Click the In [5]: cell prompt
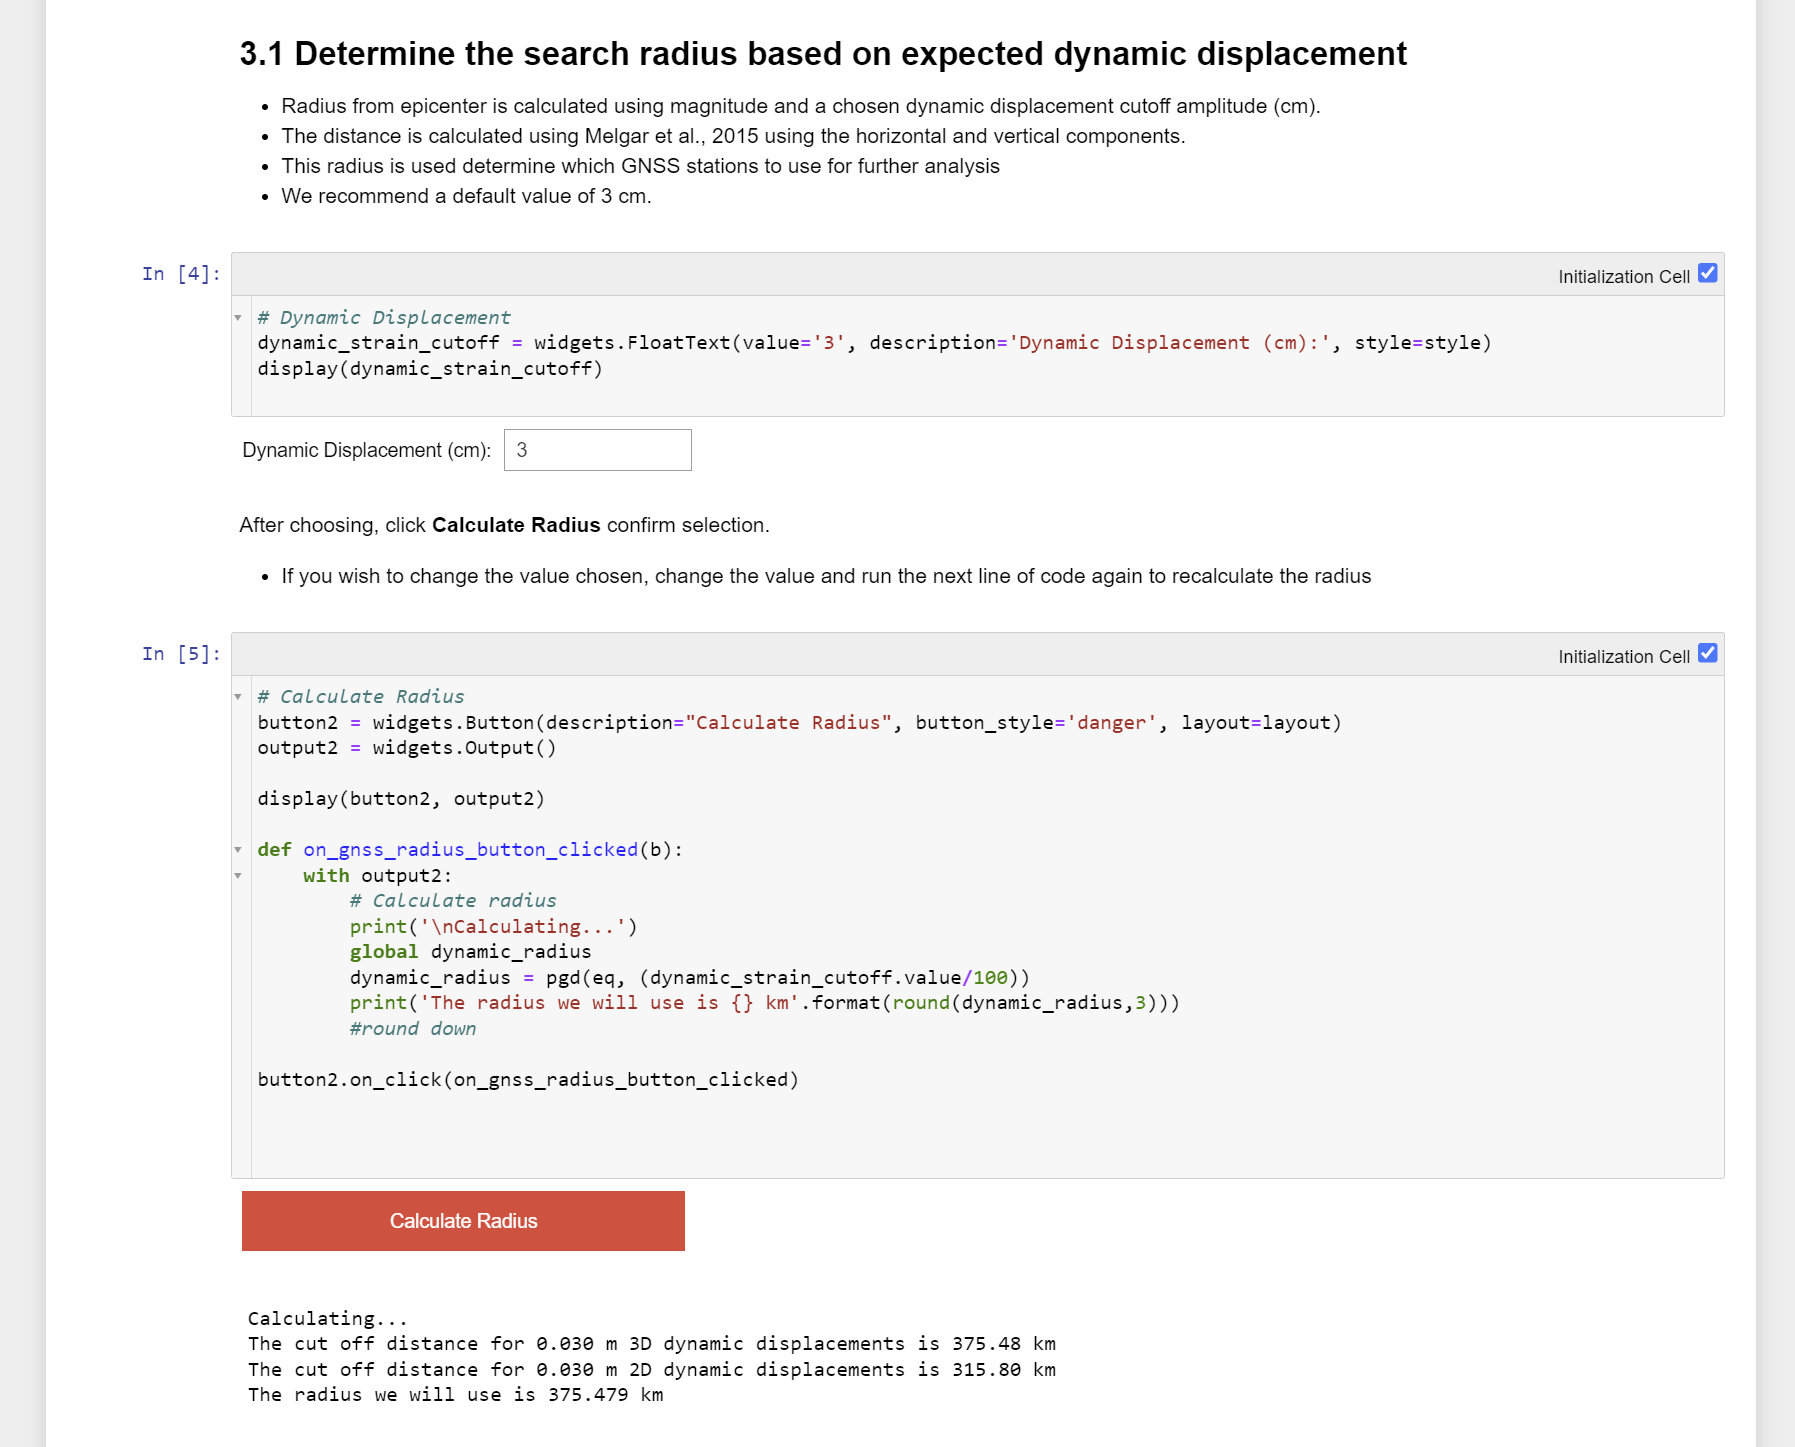1795x1447 pixels. point(178,653)
